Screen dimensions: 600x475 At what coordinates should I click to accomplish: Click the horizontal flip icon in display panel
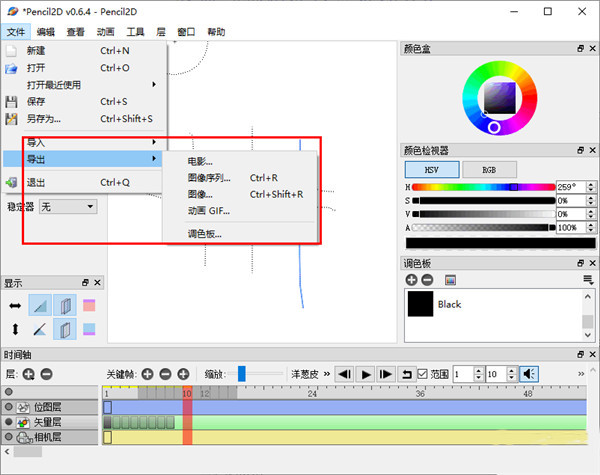coord(15,305)
